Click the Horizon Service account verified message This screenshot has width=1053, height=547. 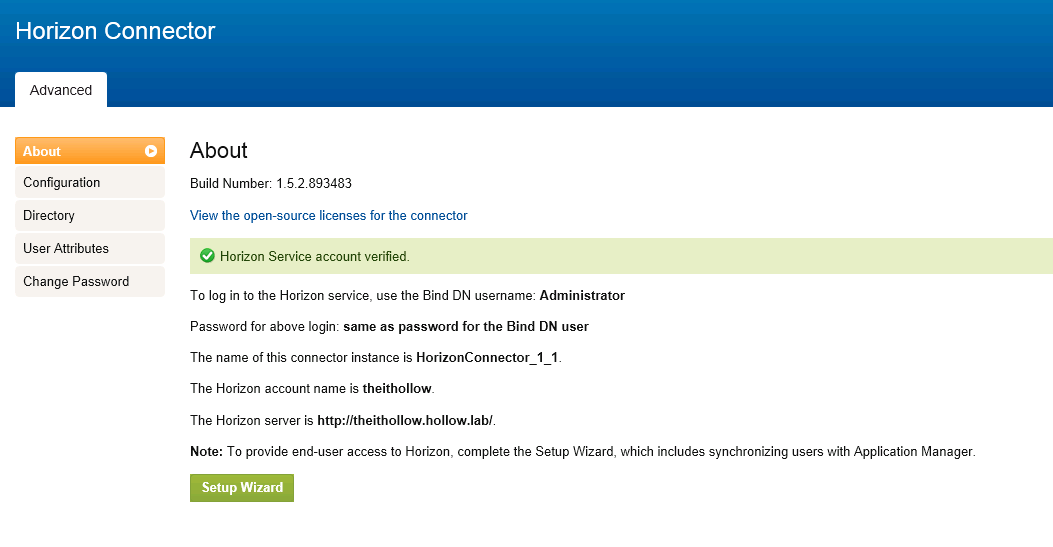pos(314,257)
